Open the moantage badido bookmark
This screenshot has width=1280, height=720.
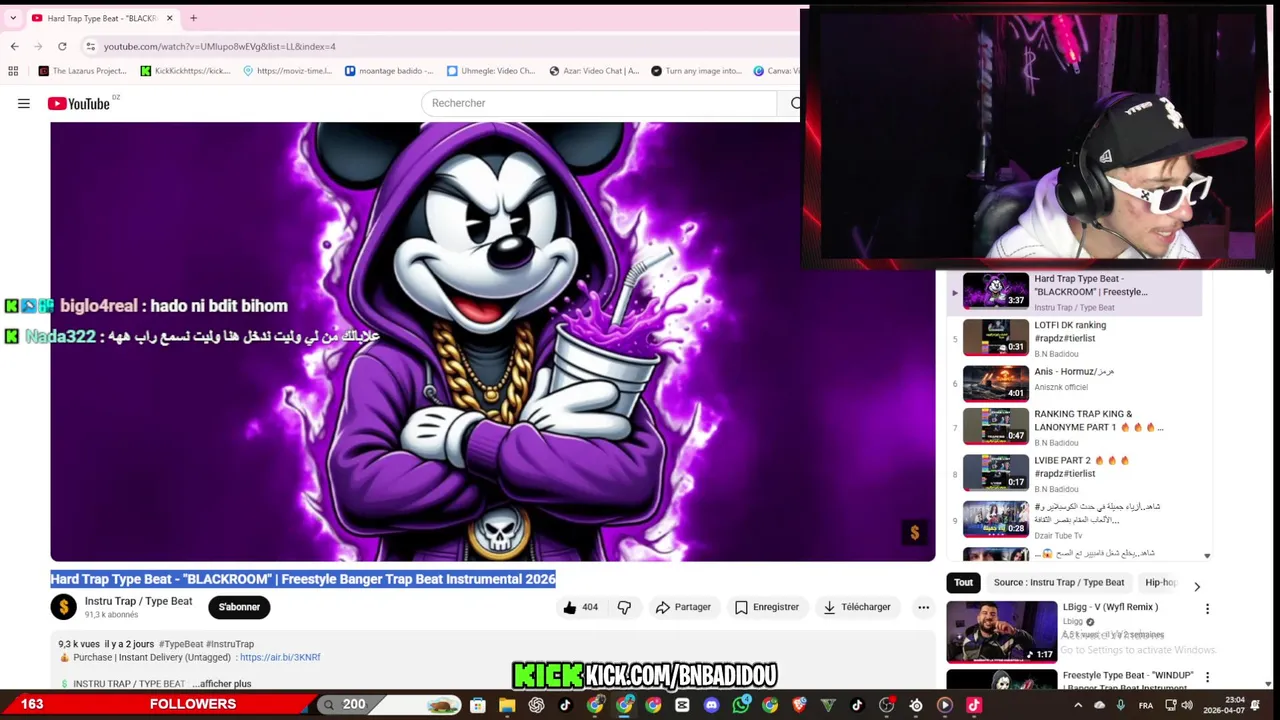389,71
